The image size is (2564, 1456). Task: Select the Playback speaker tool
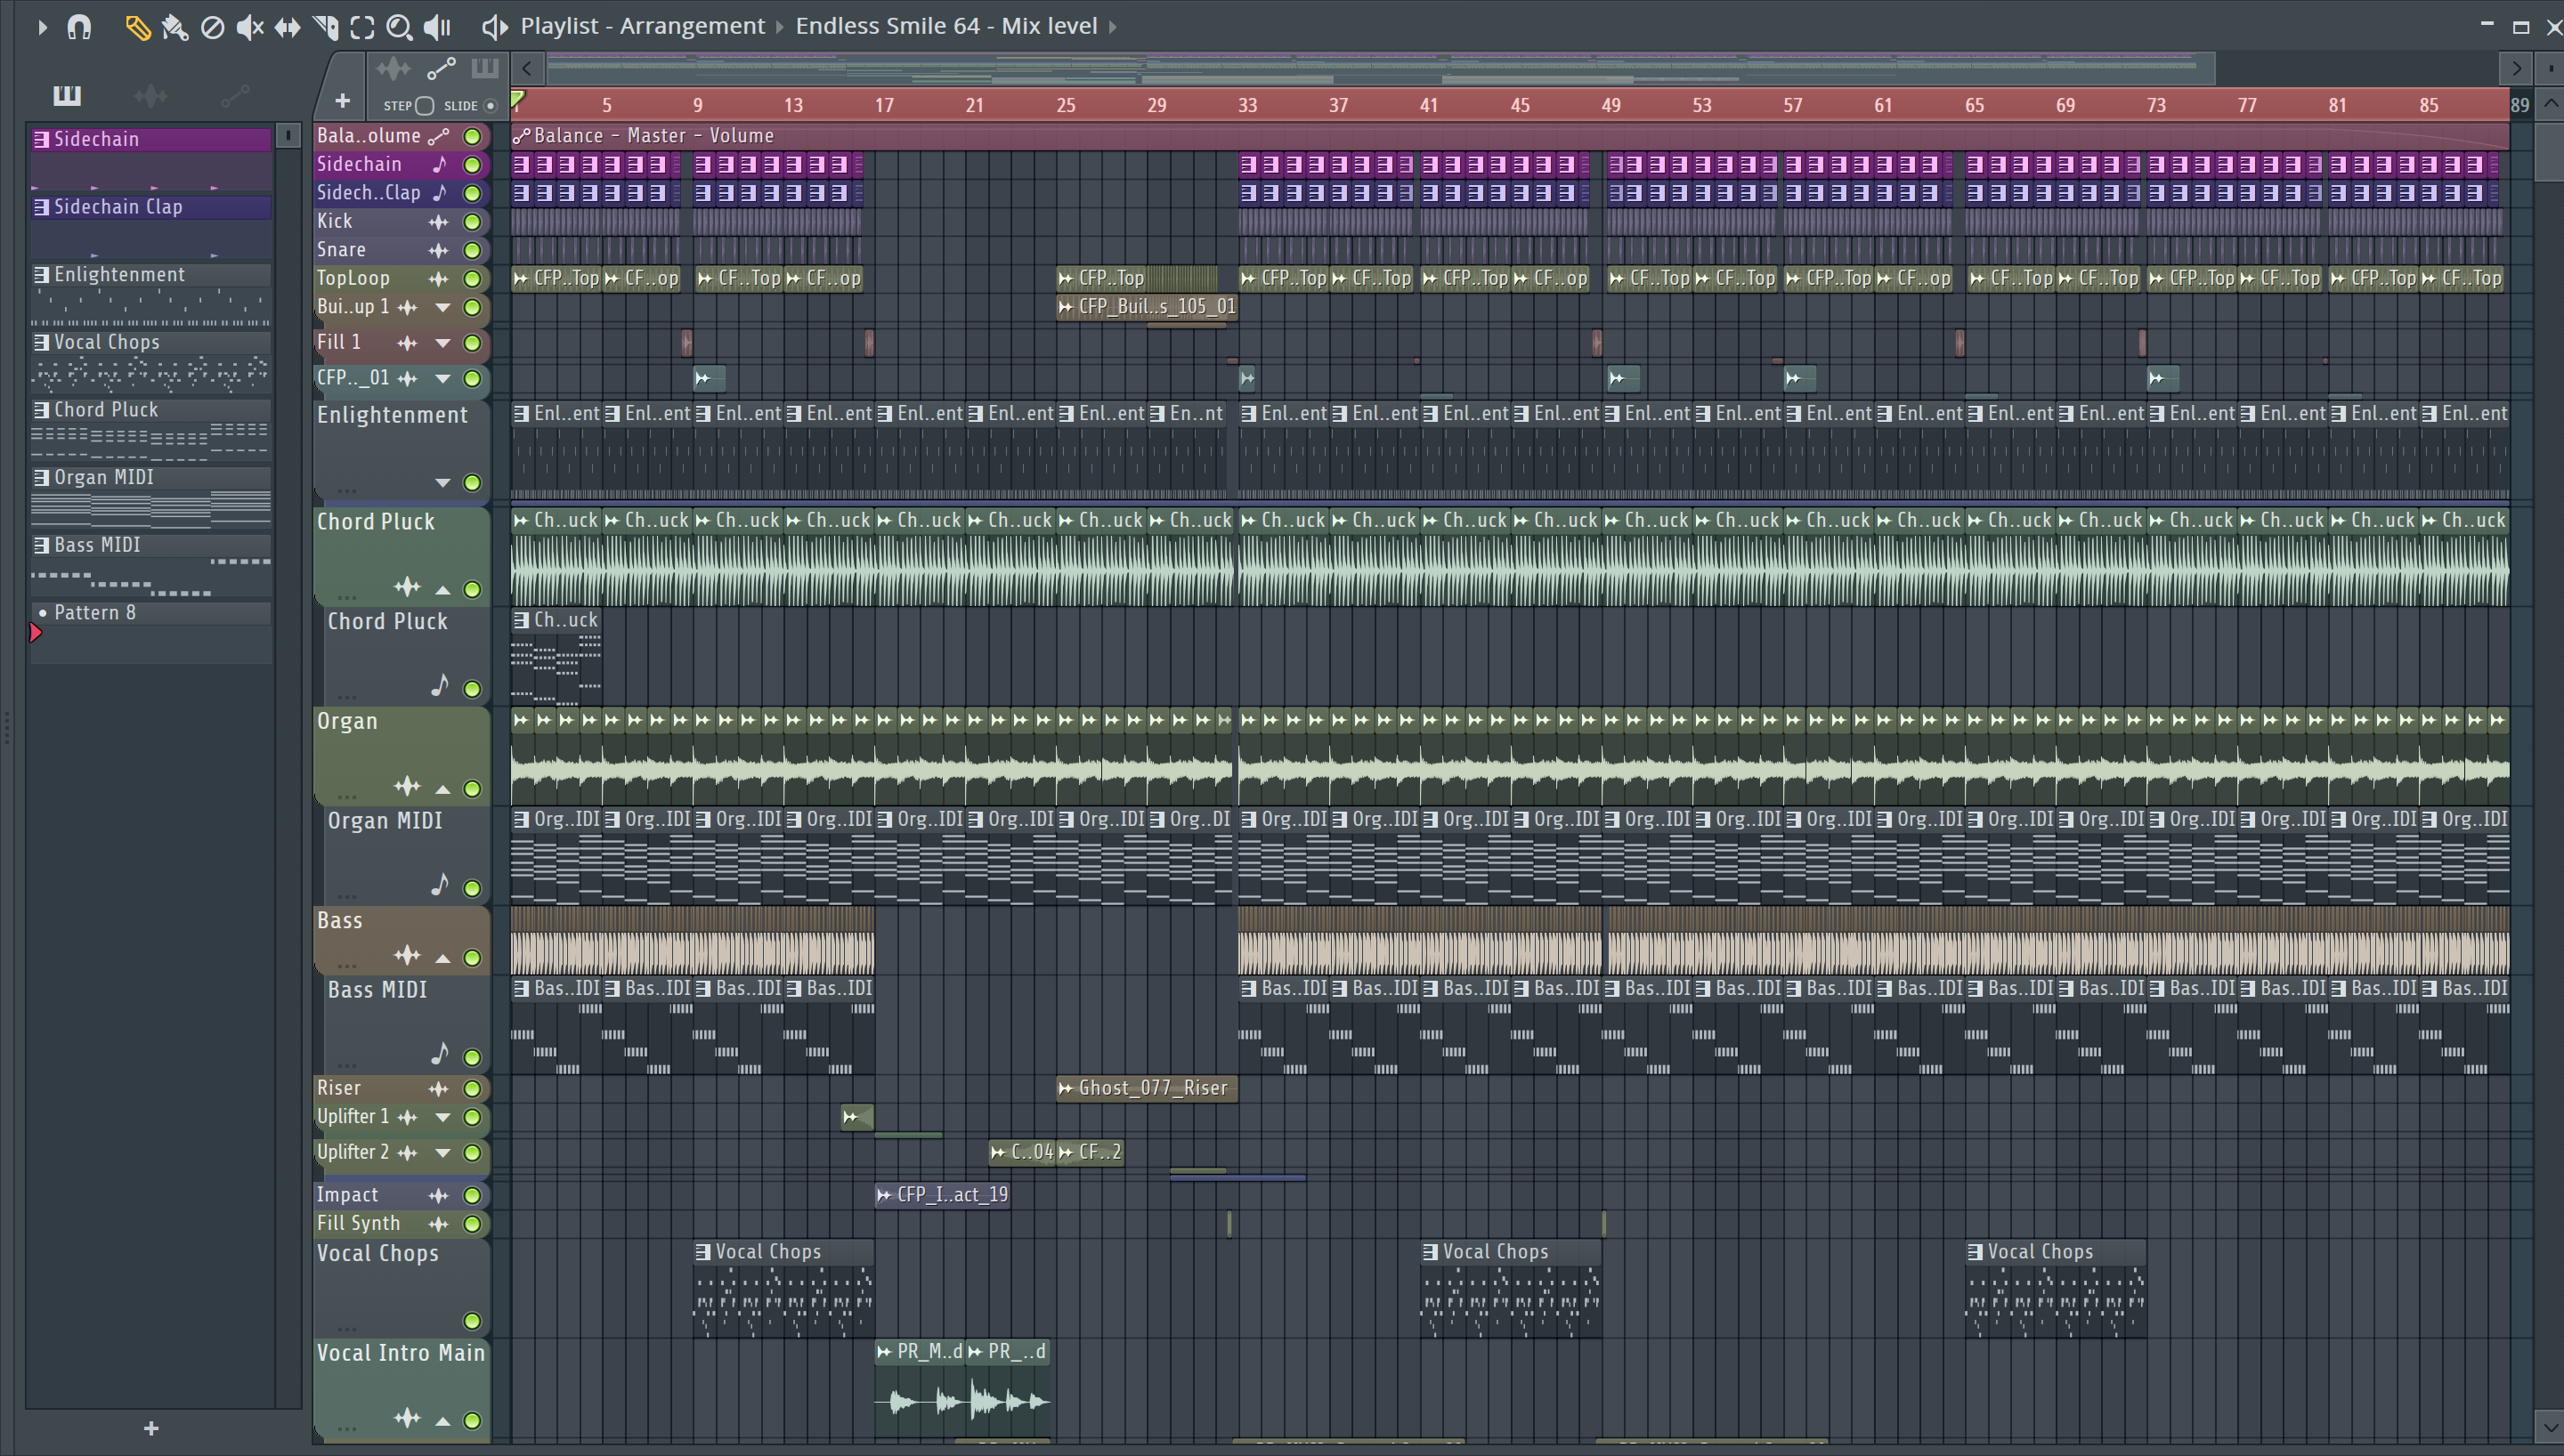point(437,27)
